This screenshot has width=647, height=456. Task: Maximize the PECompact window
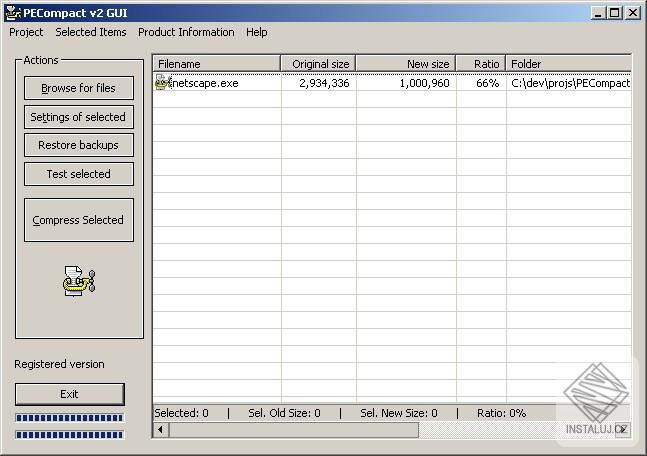[614, 13]
